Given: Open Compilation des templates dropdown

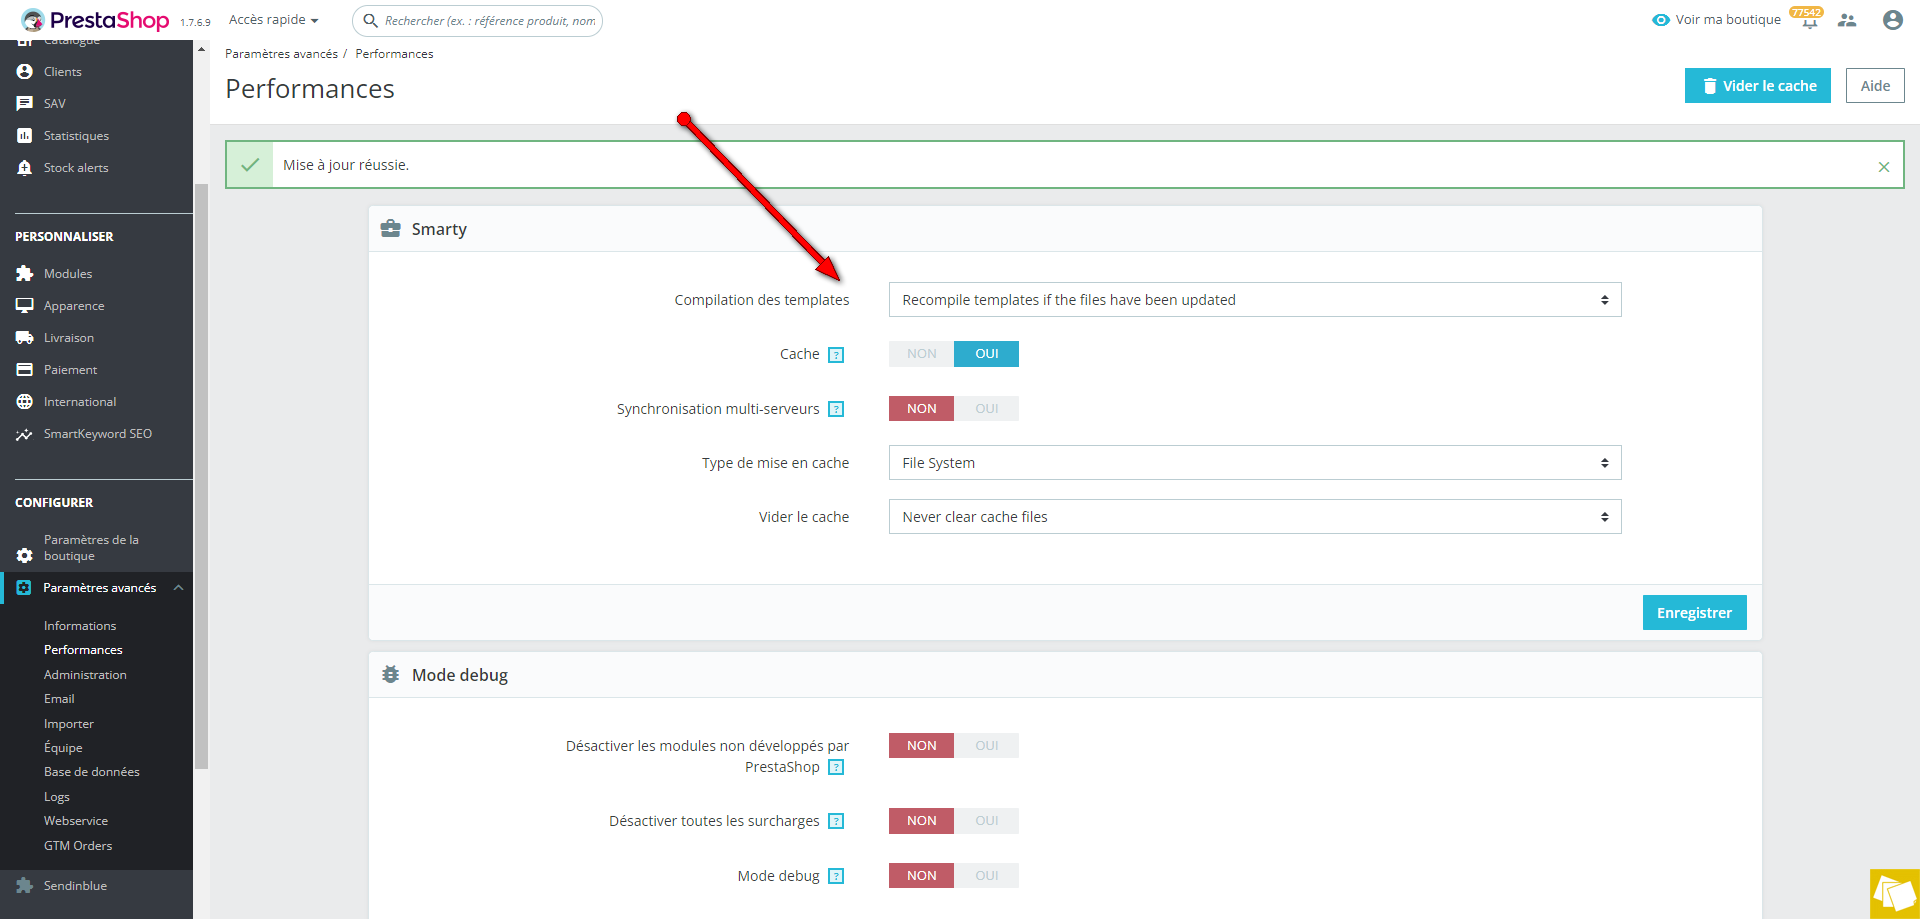Looking at the screenshot, I should click(x=1255, y=300).
